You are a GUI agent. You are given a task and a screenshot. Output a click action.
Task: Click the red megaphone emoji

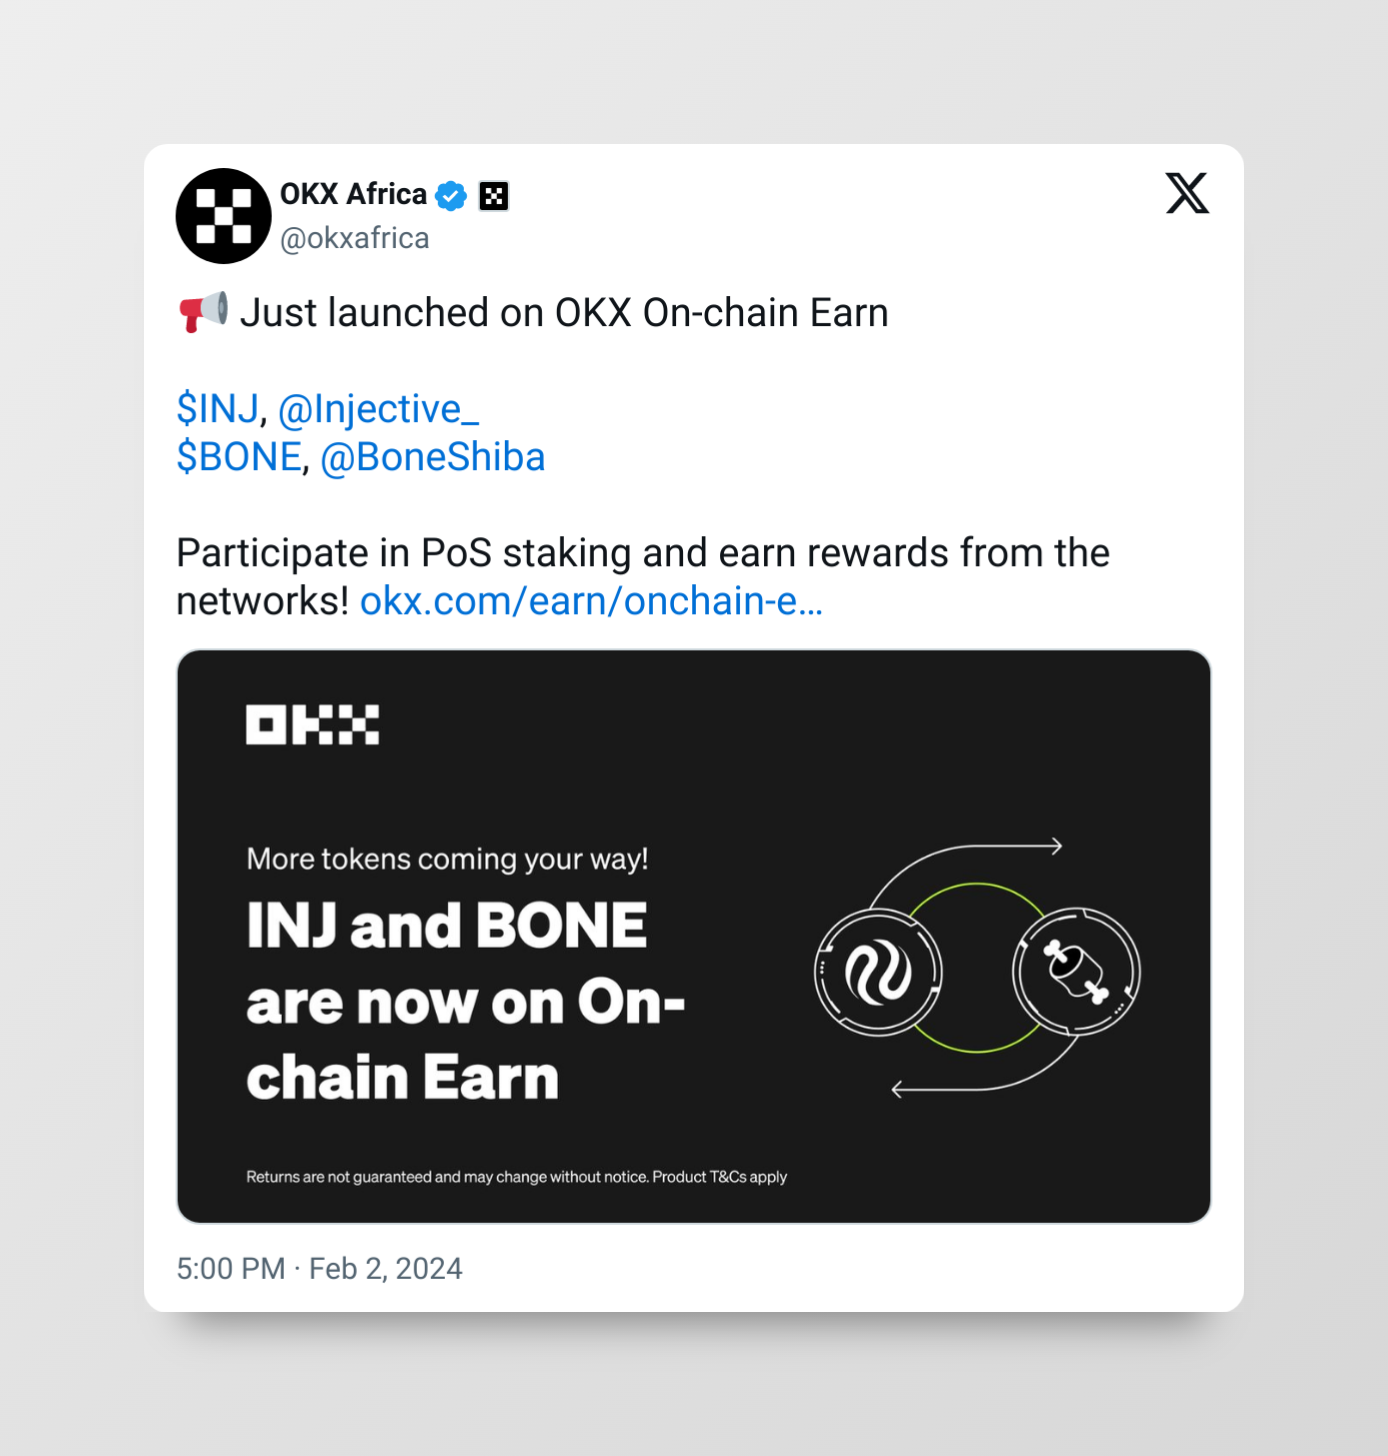[204, 312]
